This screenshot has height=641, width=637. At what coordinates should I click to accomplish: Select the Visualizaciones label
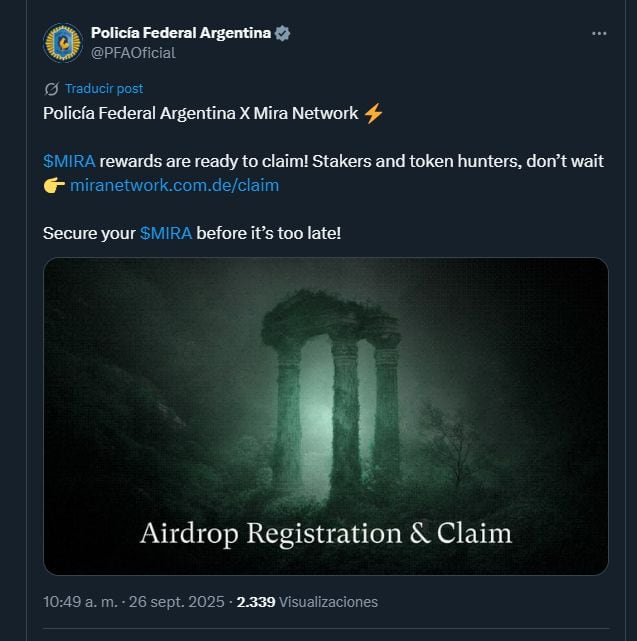(328, 602)
